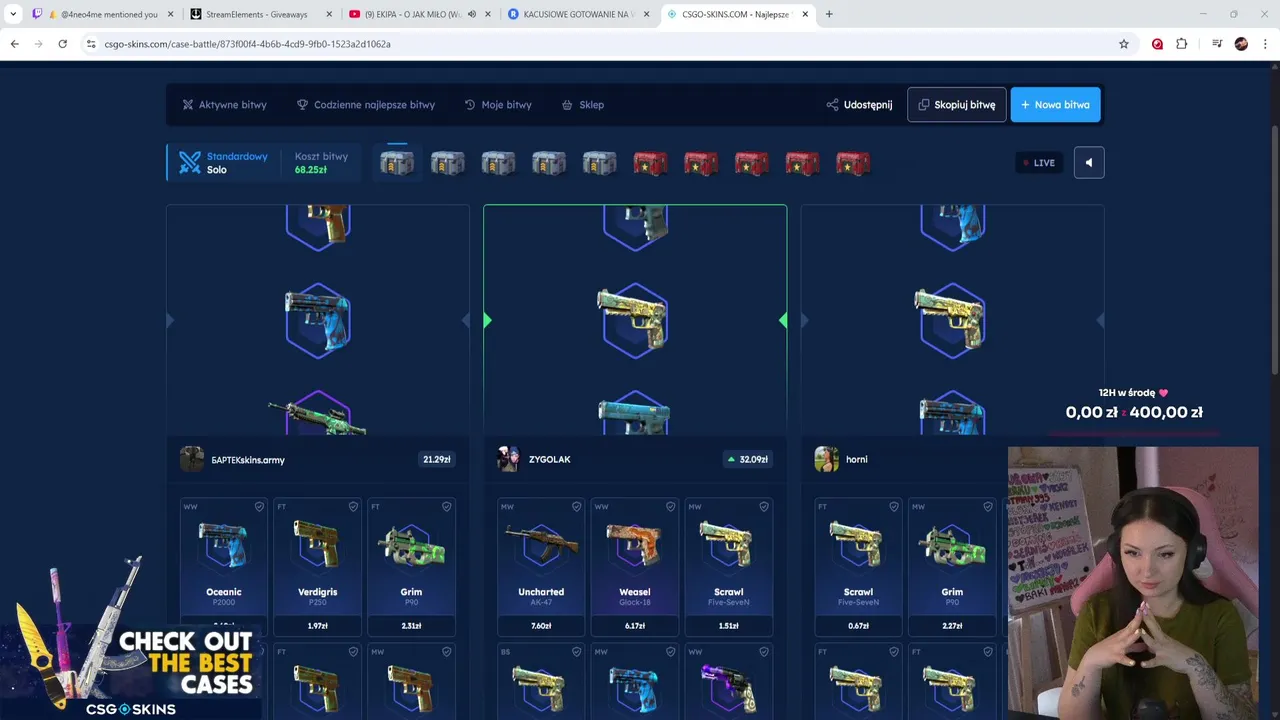Open the Weasel Glock-18 item card
1280x720 pixels.
635,567
